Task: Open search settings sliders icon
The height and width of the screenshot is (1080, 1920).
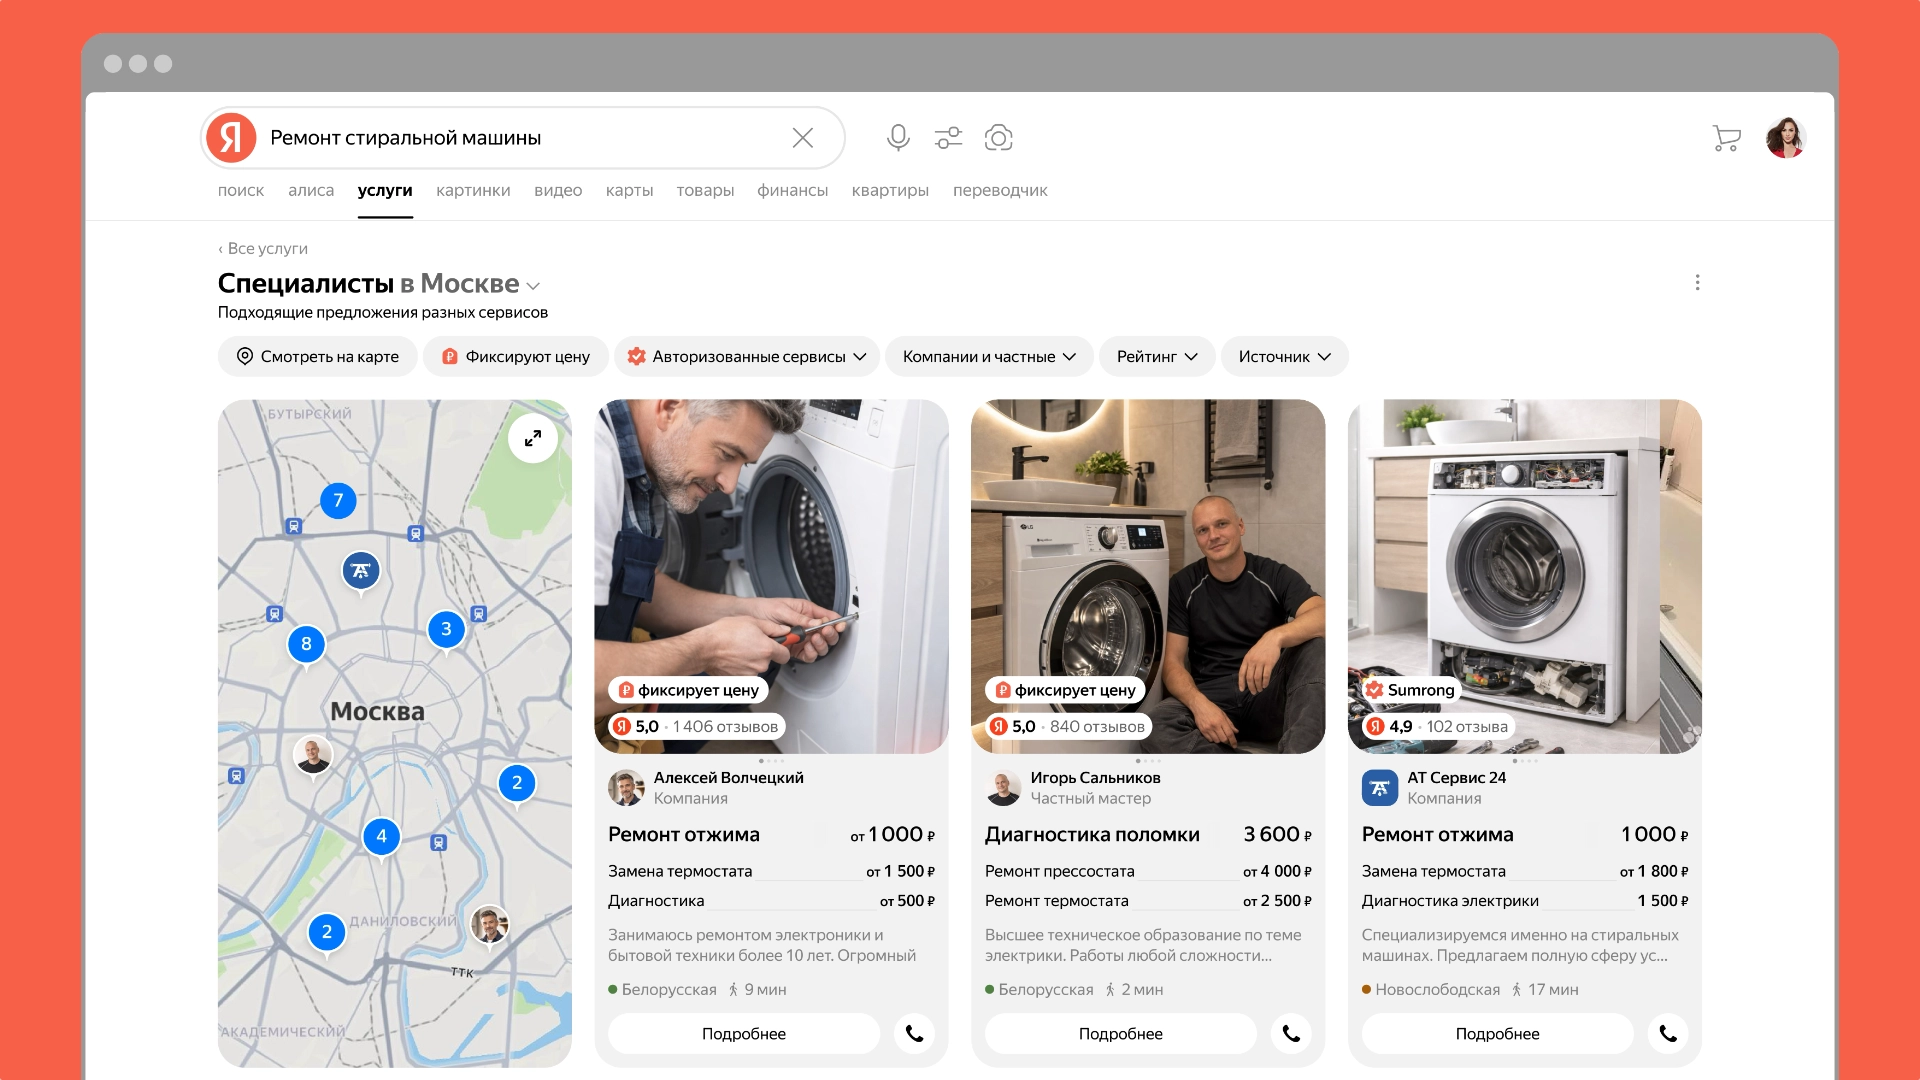Action: (x=948, y=138)
